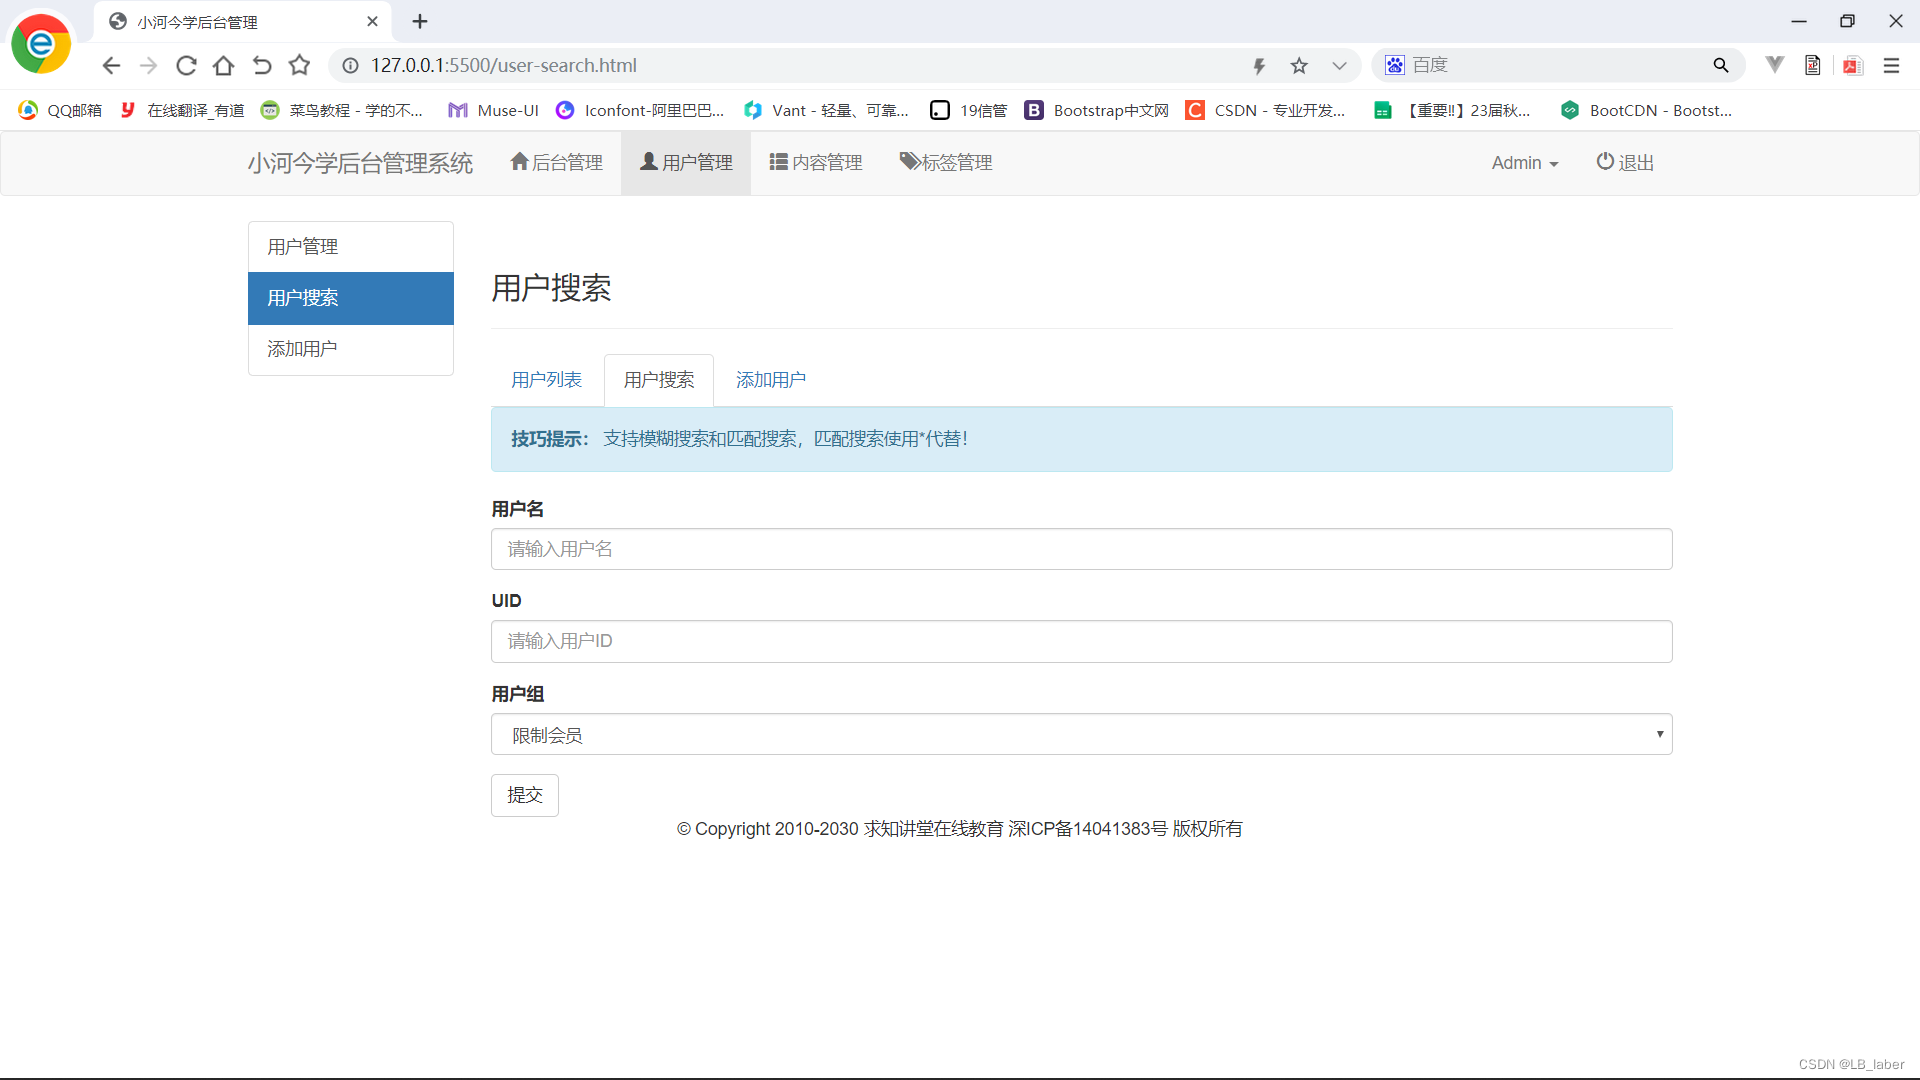Focus the 用户名 input field
The height and width of the screenshot is (1080, 1920).
[1081, 549]
